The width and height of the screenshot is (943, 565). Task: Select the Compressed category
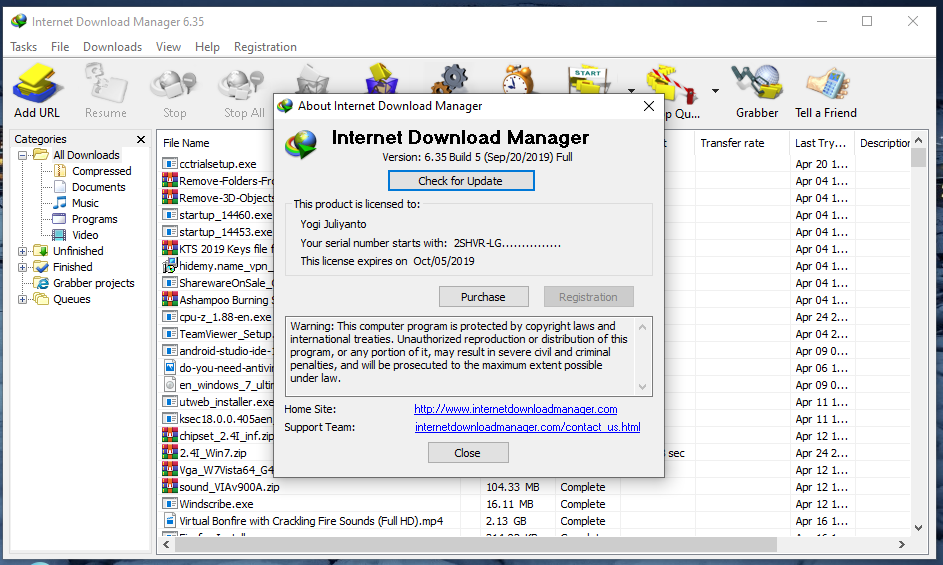pyautogui.click(x=101, y=171)
